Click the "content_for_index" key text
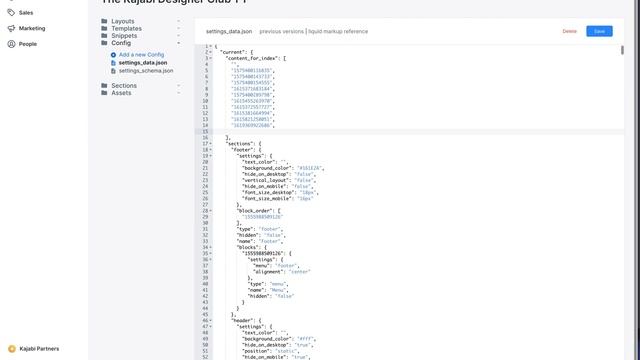 251,58
